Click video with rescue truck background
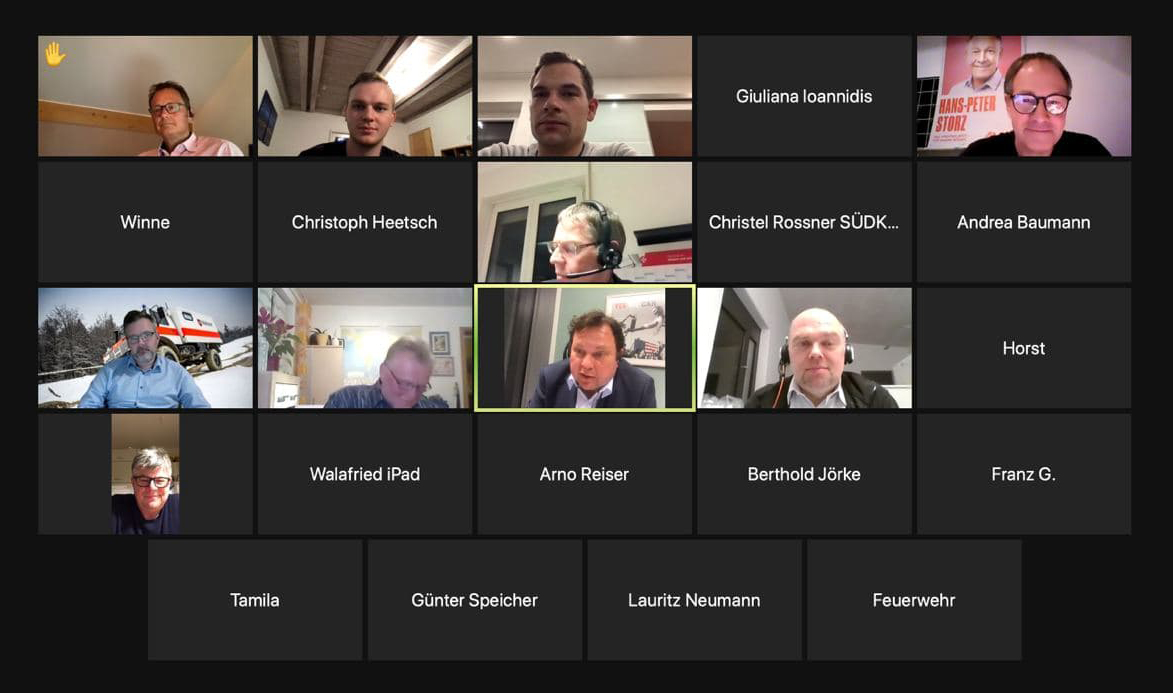 [145, 348]
